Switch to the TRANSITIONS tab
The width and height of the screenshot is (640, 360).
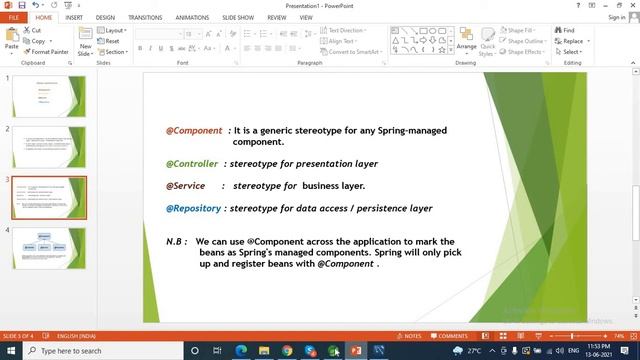click(145, 18)
